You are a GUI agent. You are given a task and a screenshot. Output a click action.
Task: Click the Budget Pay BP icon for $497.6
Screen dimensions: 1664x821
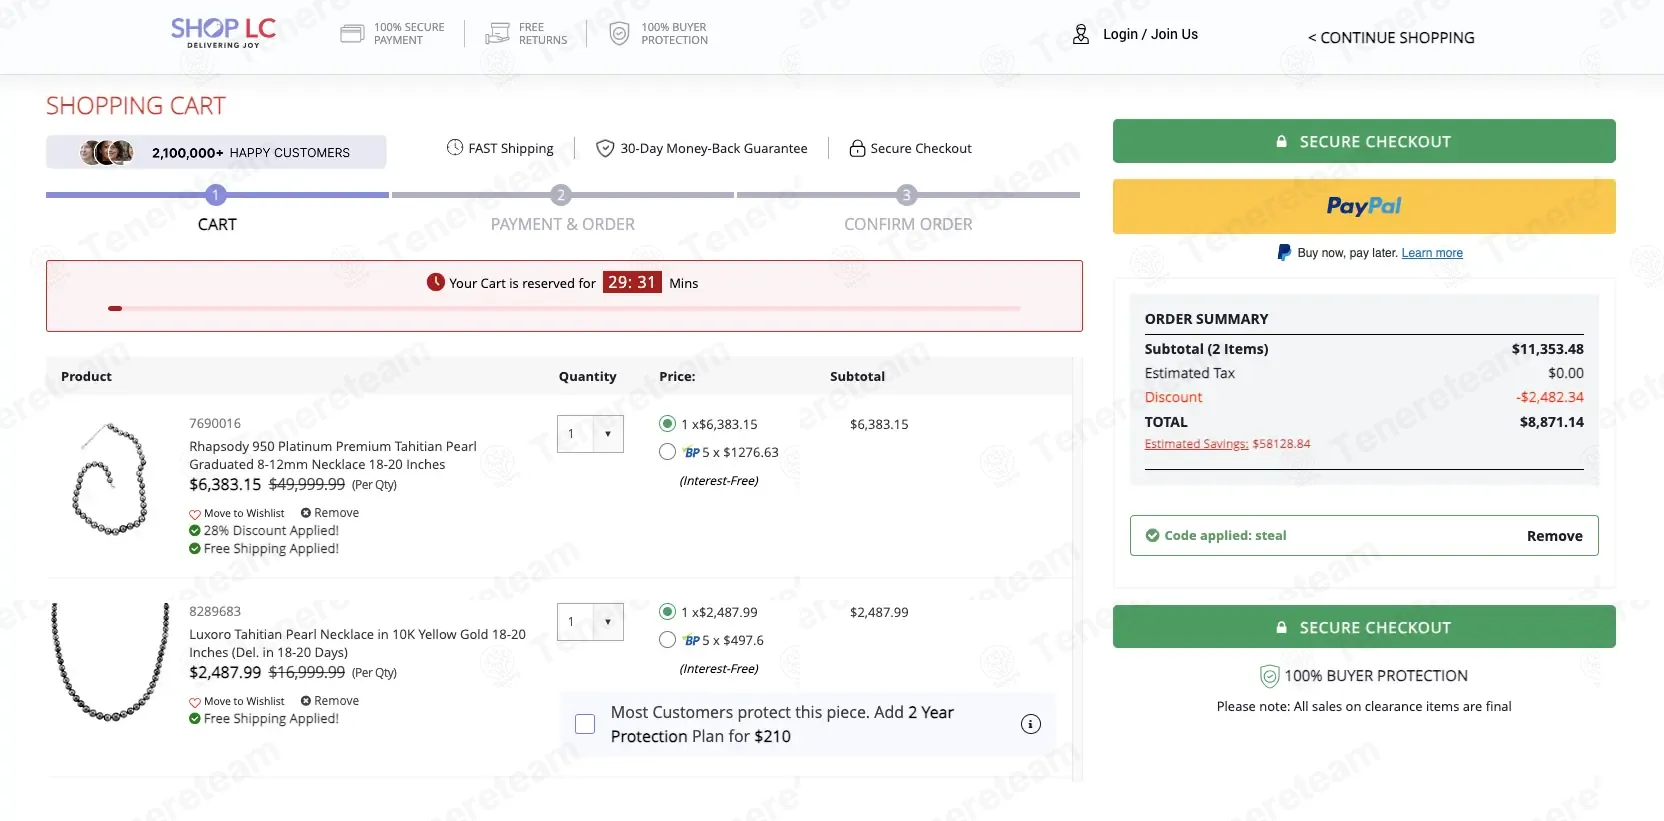691,640
